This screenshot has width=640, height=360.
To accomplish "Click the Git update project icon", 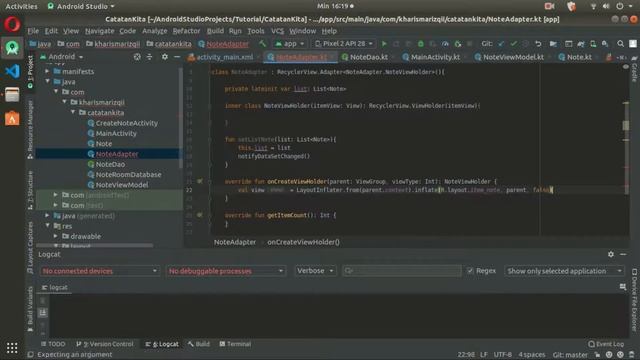I will [x=501, y=44].
